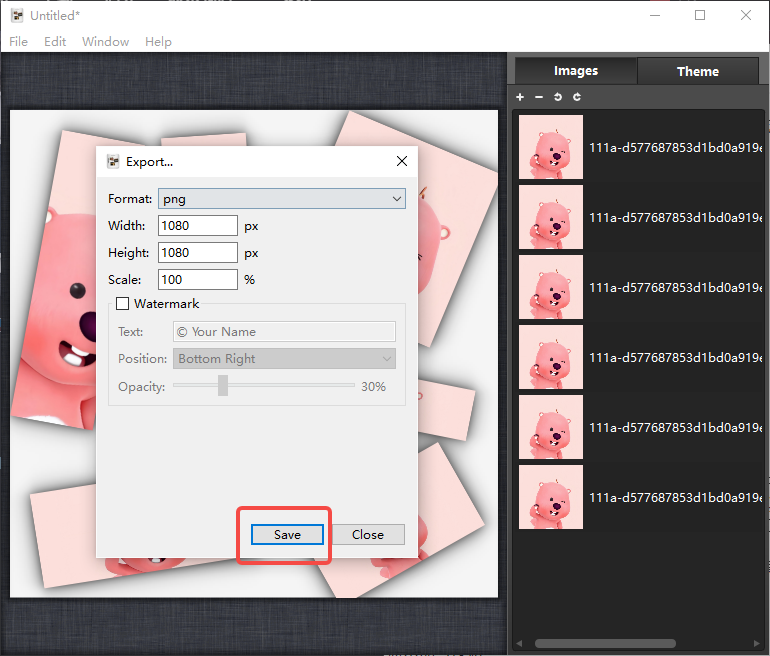This screenshot has width=770, height=656.
Task: Close the Export dialog with X
Action: click(x=402, y=161)
